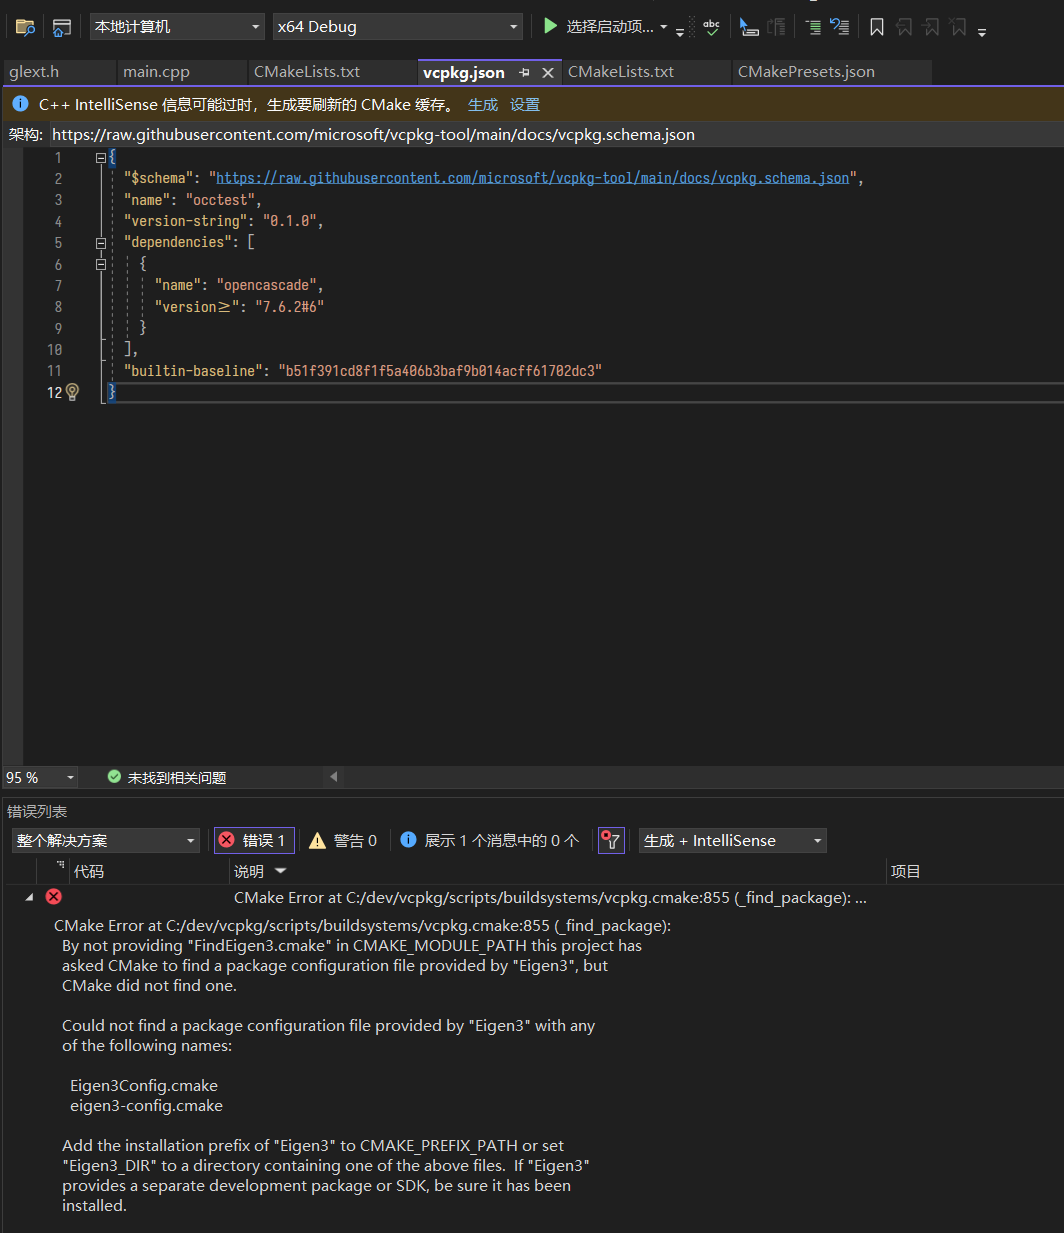Screen dimensions: 1064x1233
Task: Toggle the 错误 1 filter in Error List
Action: [x=253, y=840]
